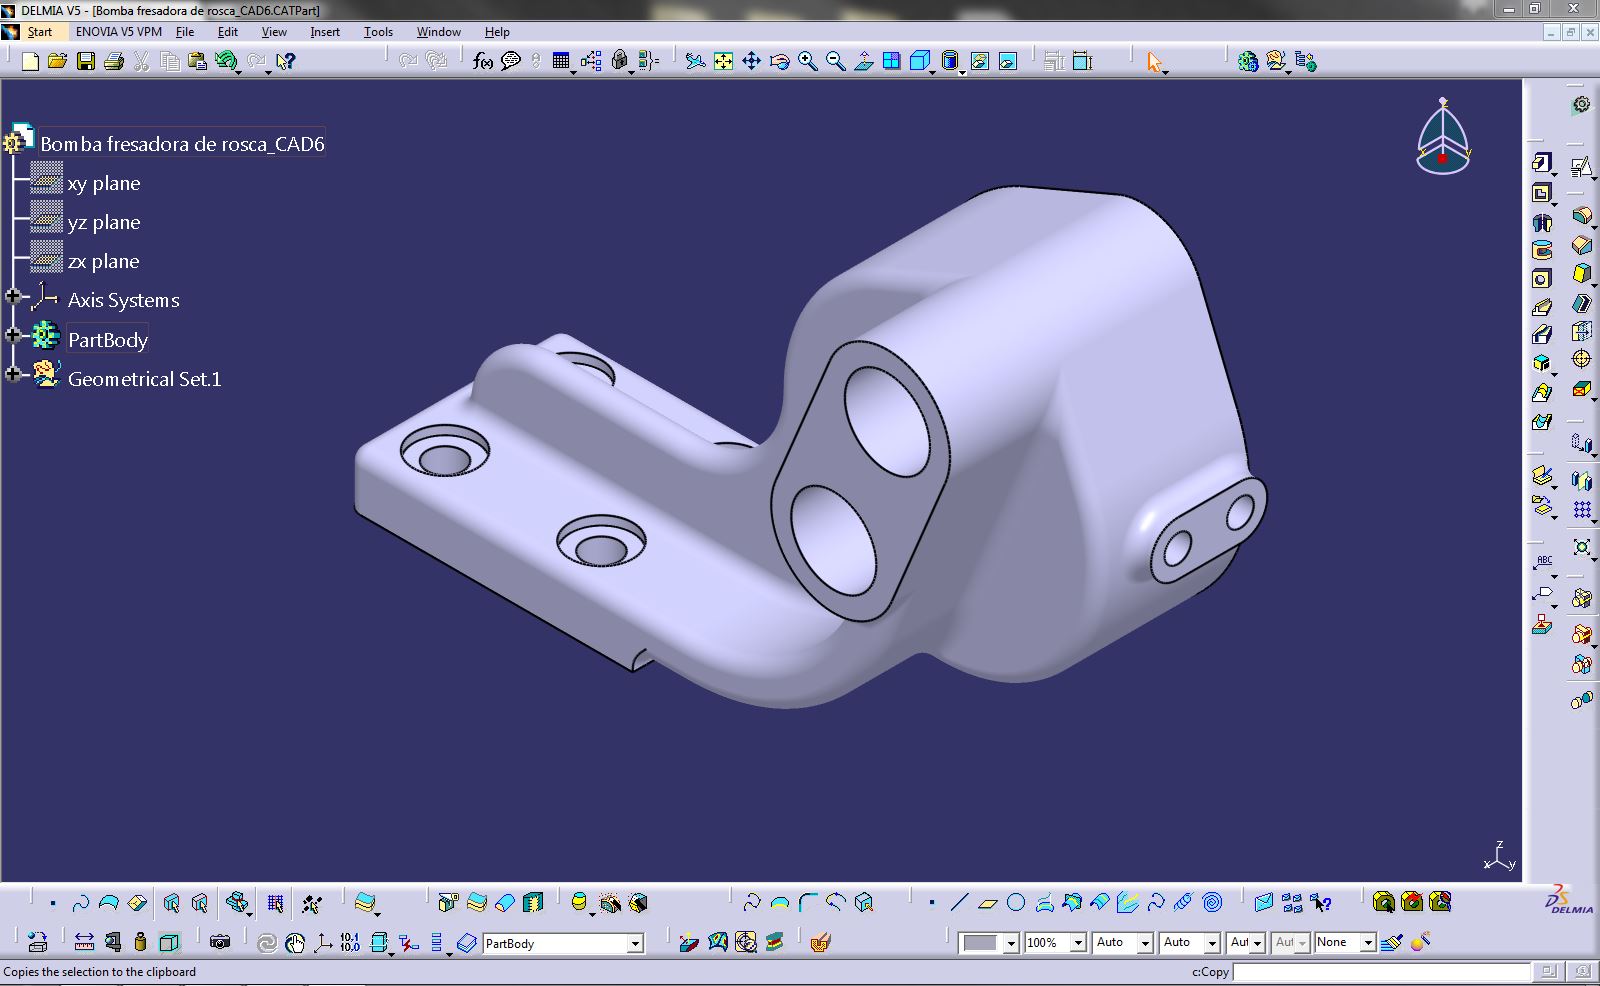Select the Line tool in bottom toolbar
The height and width of the screenshot is (986, 1600).
coord(960,903)
